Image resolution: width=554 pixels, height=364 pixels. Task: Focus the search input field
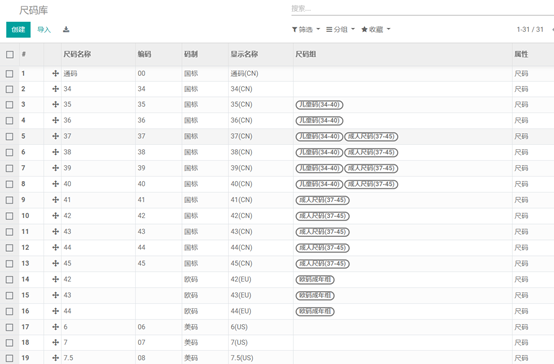point(422,9)
